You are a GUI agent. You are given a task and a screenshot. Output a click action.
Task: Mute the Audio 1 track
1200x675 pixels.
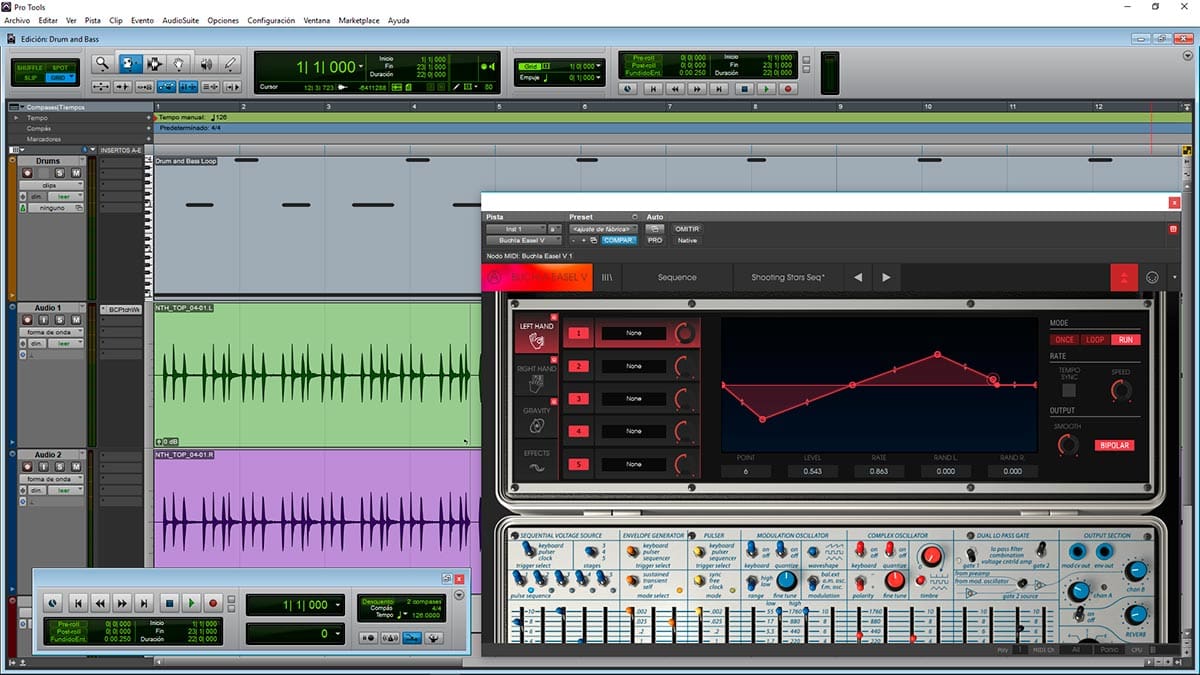pyautogui.click(x=76, y=320)
